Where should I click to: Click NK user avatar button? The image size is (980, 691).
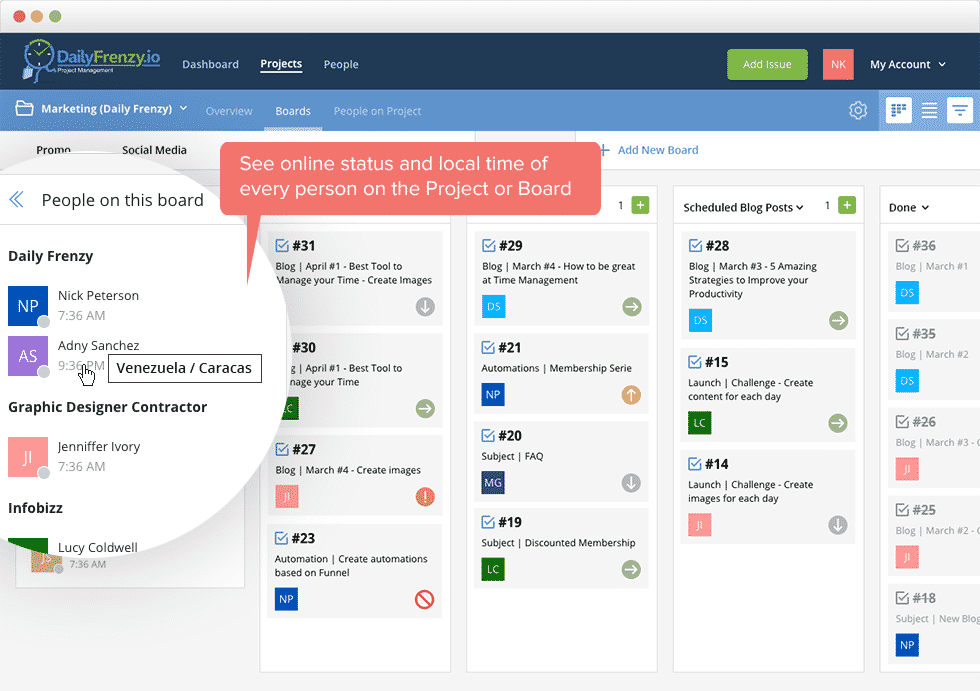(838, 64)
